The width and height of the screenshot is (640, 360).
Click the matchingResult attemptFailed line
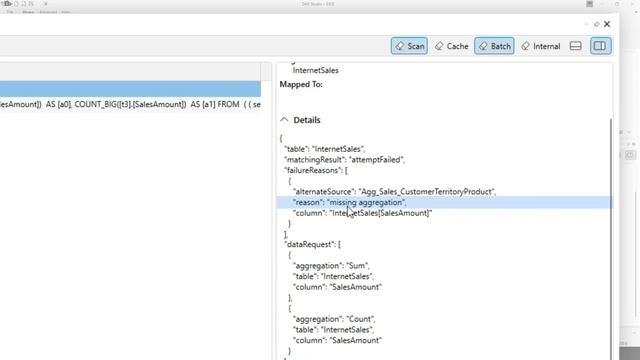[344, 160]
